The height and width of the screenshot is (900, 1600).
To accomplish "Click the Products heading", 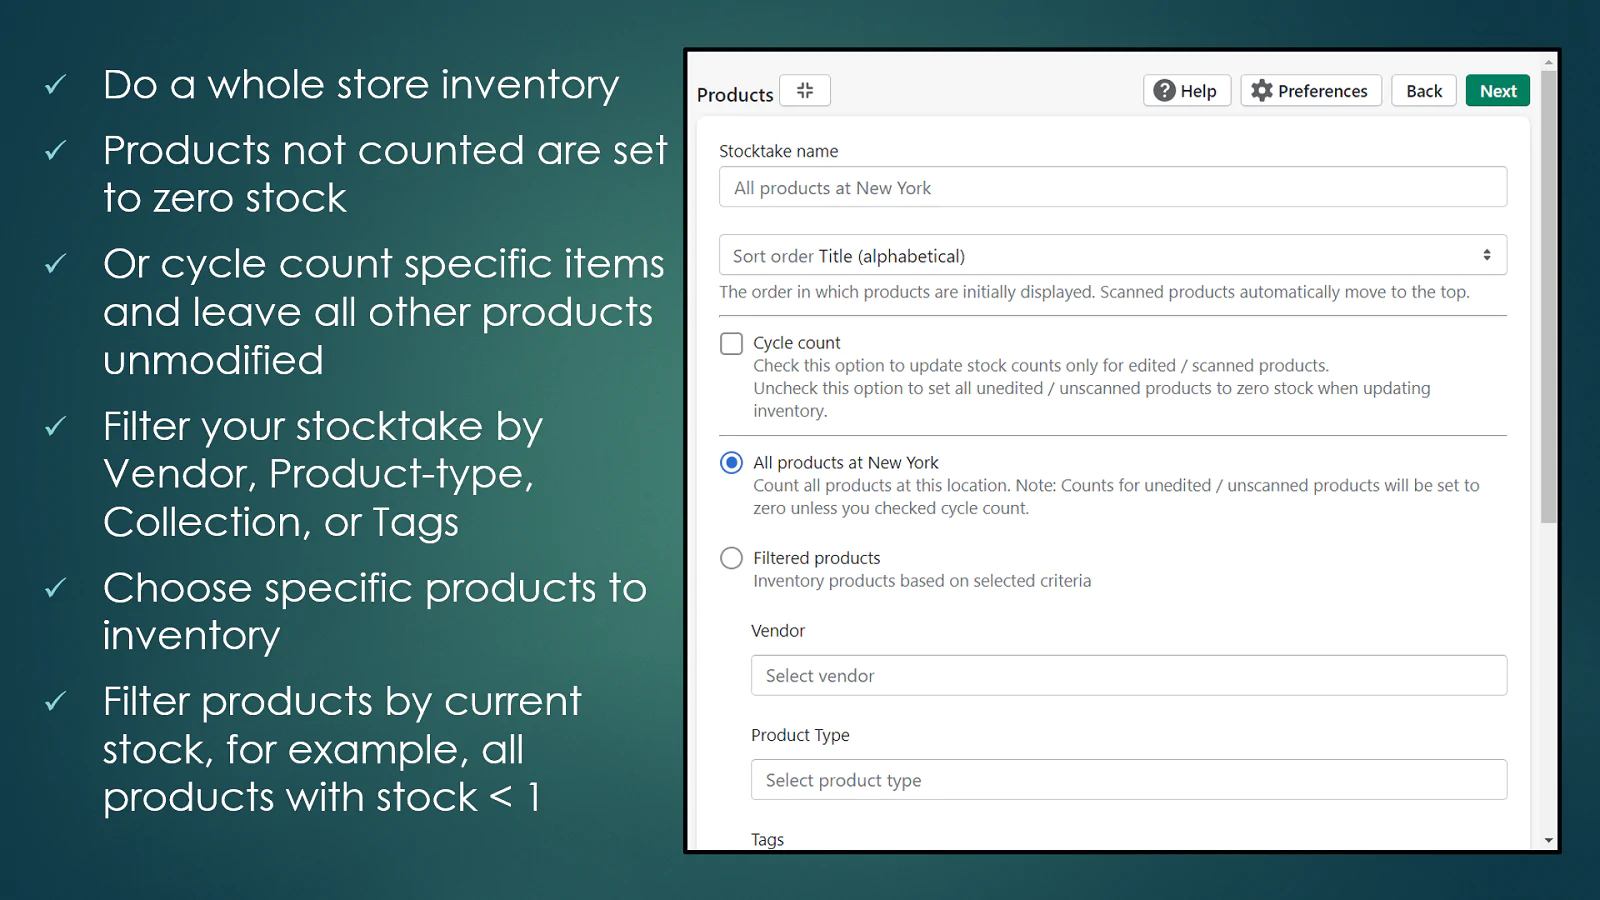I will pyautogui.click(x=735, y=95).
